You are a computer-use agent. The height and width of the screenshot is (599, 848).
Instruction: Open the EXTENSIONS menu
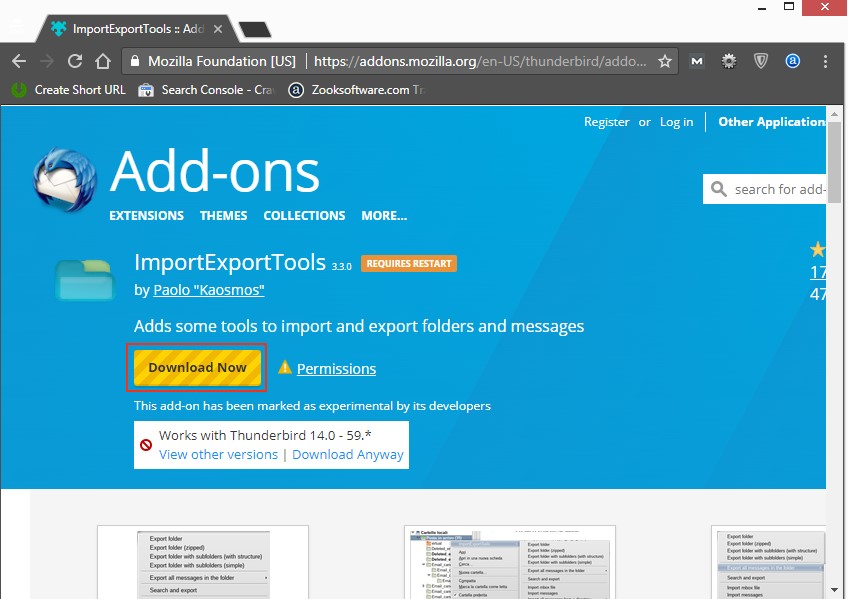[146, 216]
